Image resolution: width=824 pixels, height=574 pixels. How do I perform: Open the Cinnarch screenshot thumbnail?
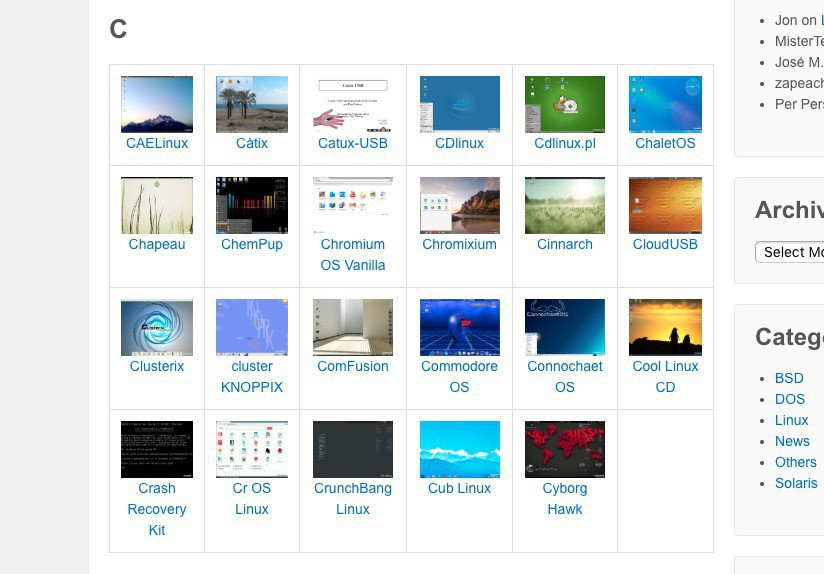tap(565, 205)
